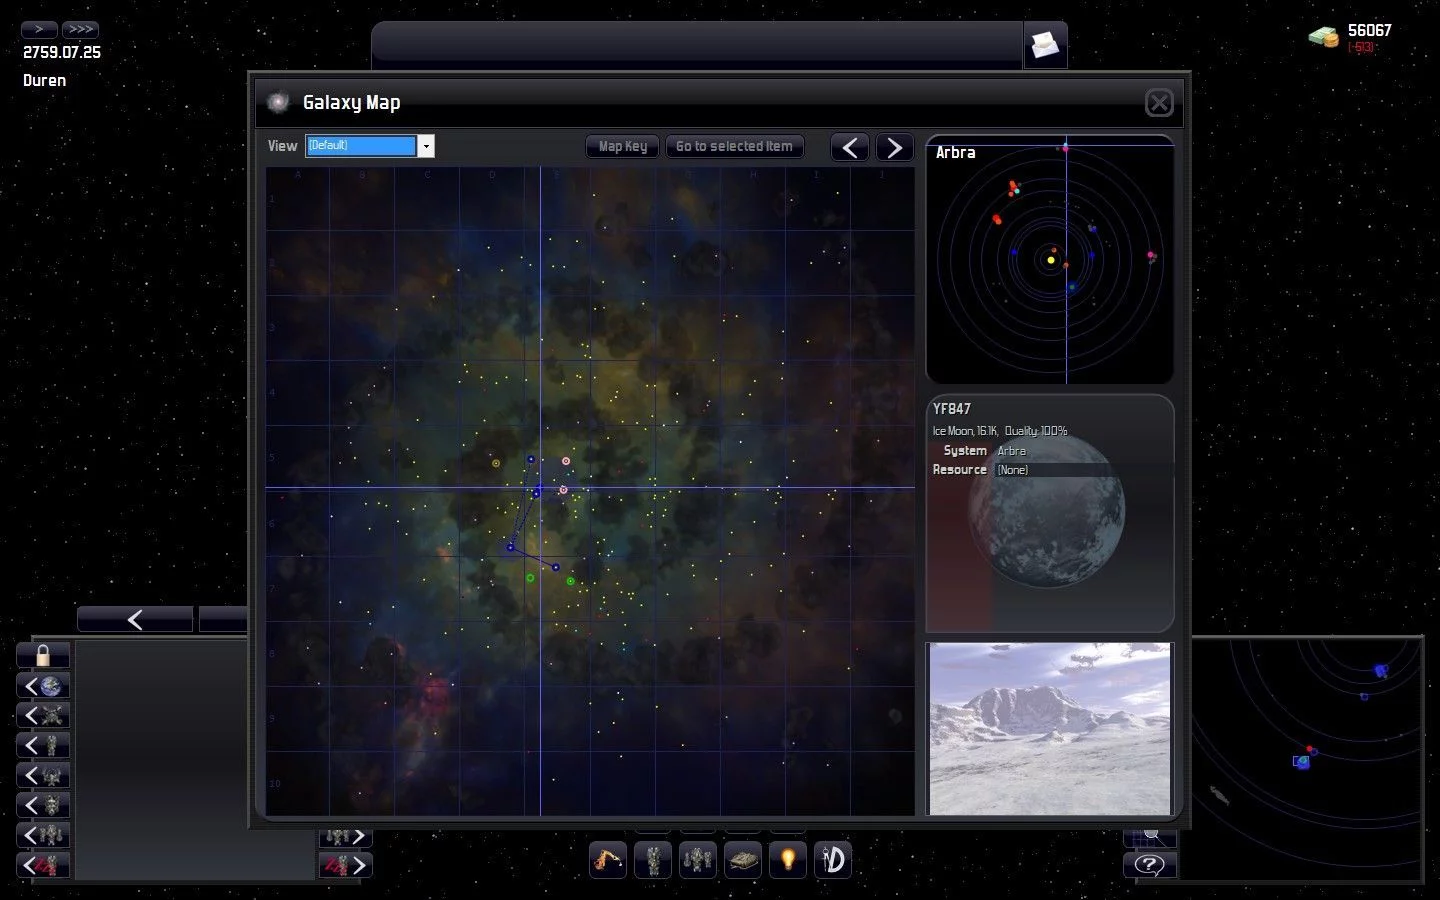Cycle to previous fleet with red marks
1440x900 pixels.
[43, 865]
